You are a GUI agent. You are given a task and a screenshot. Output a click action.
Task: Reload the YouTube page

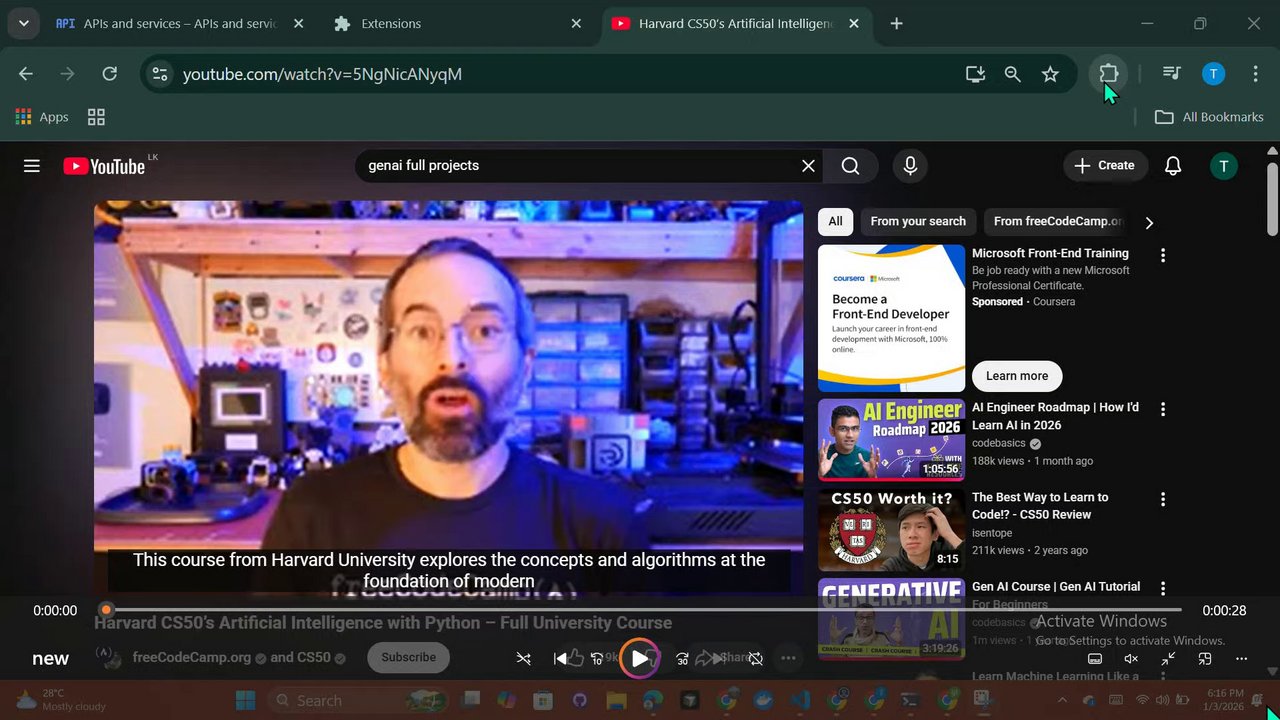click(110, 73)
